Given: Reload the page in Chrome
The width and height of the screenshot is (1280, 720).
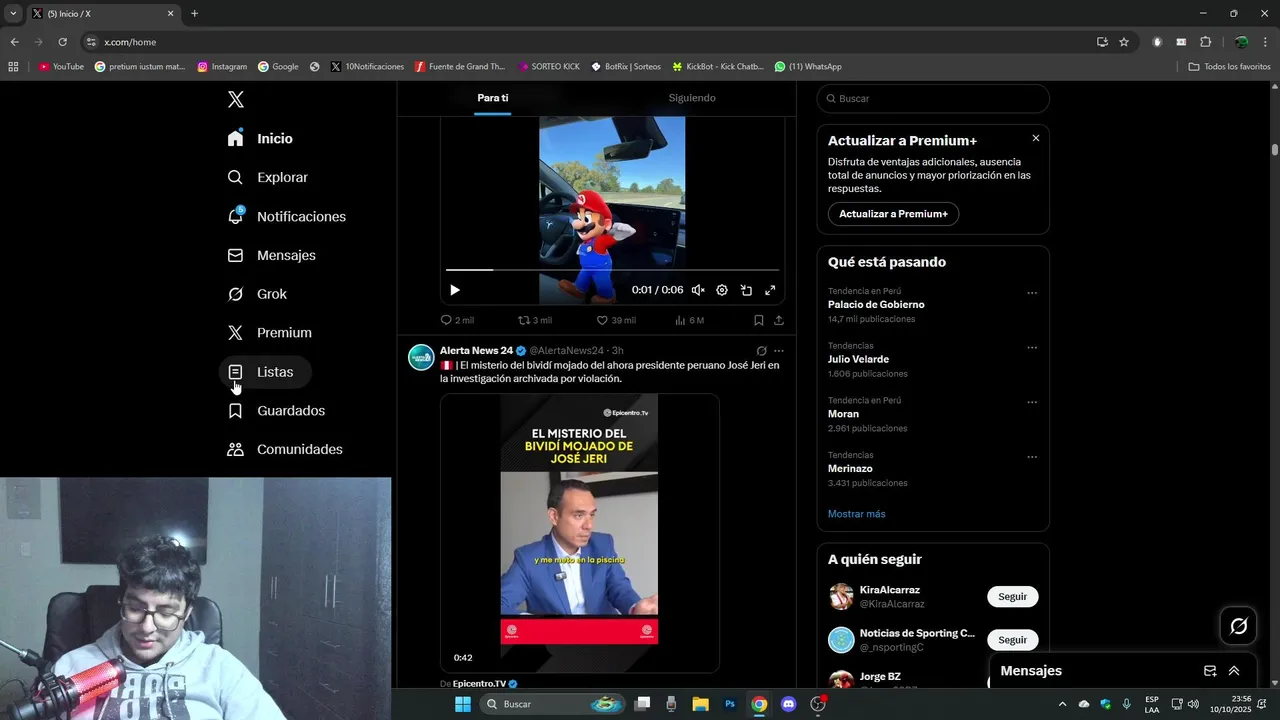Looking at the screenshot, I should (x=62, y=42).
